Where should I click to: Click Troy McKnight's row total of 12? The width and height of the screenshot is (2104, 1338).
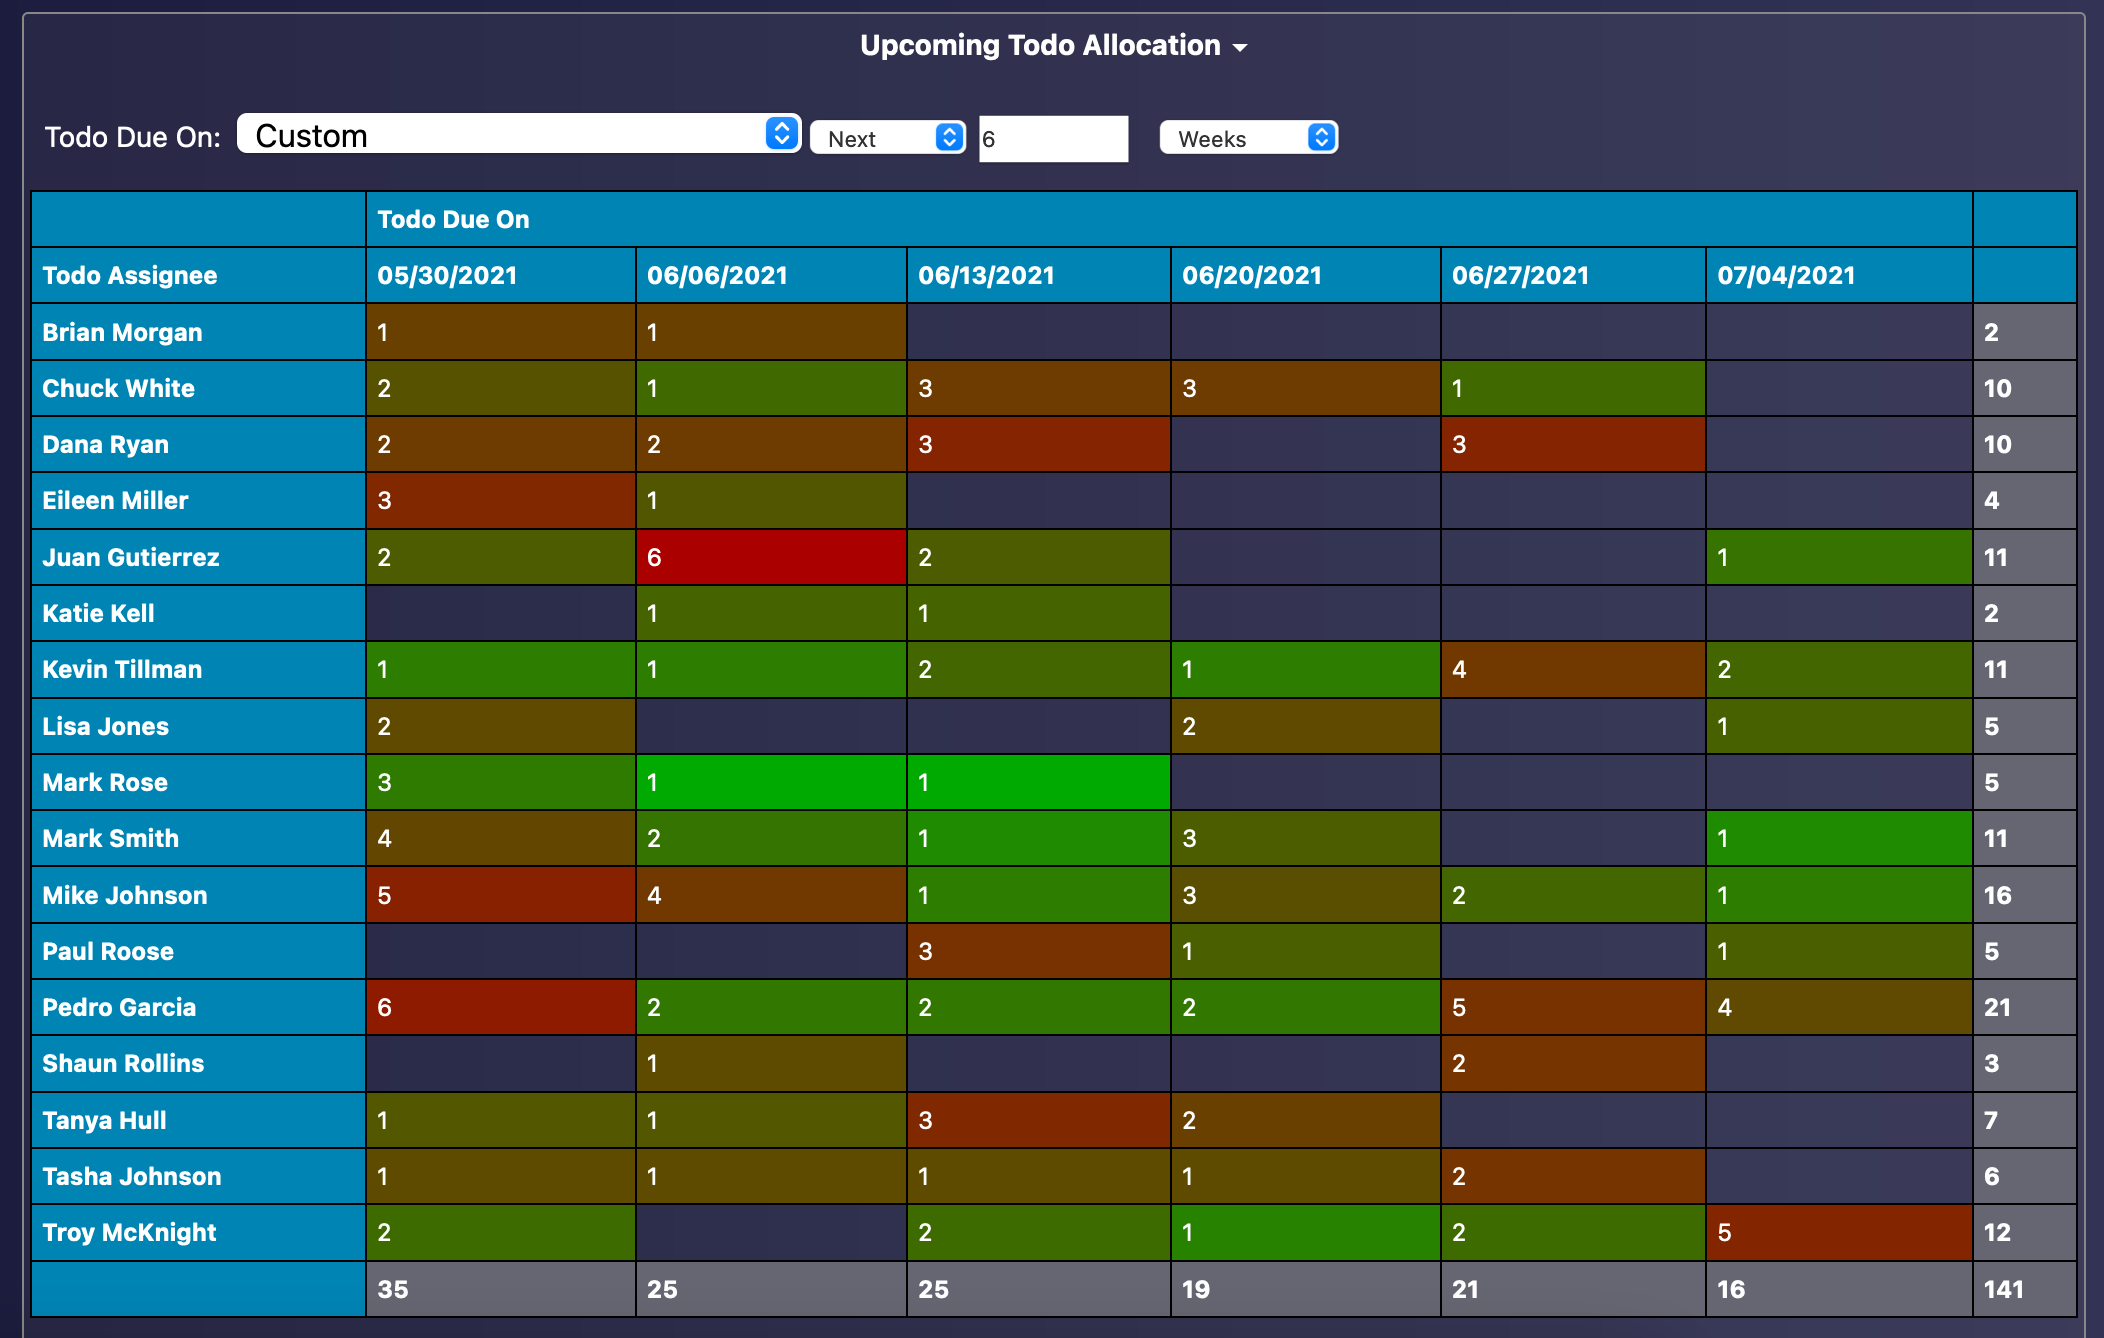coord(2025,1232)
